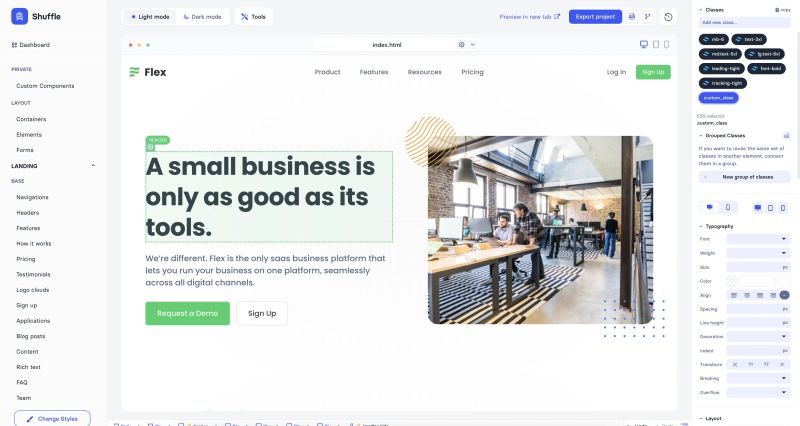Open Preview in new tab link
The height and width of the screenshot is (426, 800).
(x=530, y=17)
